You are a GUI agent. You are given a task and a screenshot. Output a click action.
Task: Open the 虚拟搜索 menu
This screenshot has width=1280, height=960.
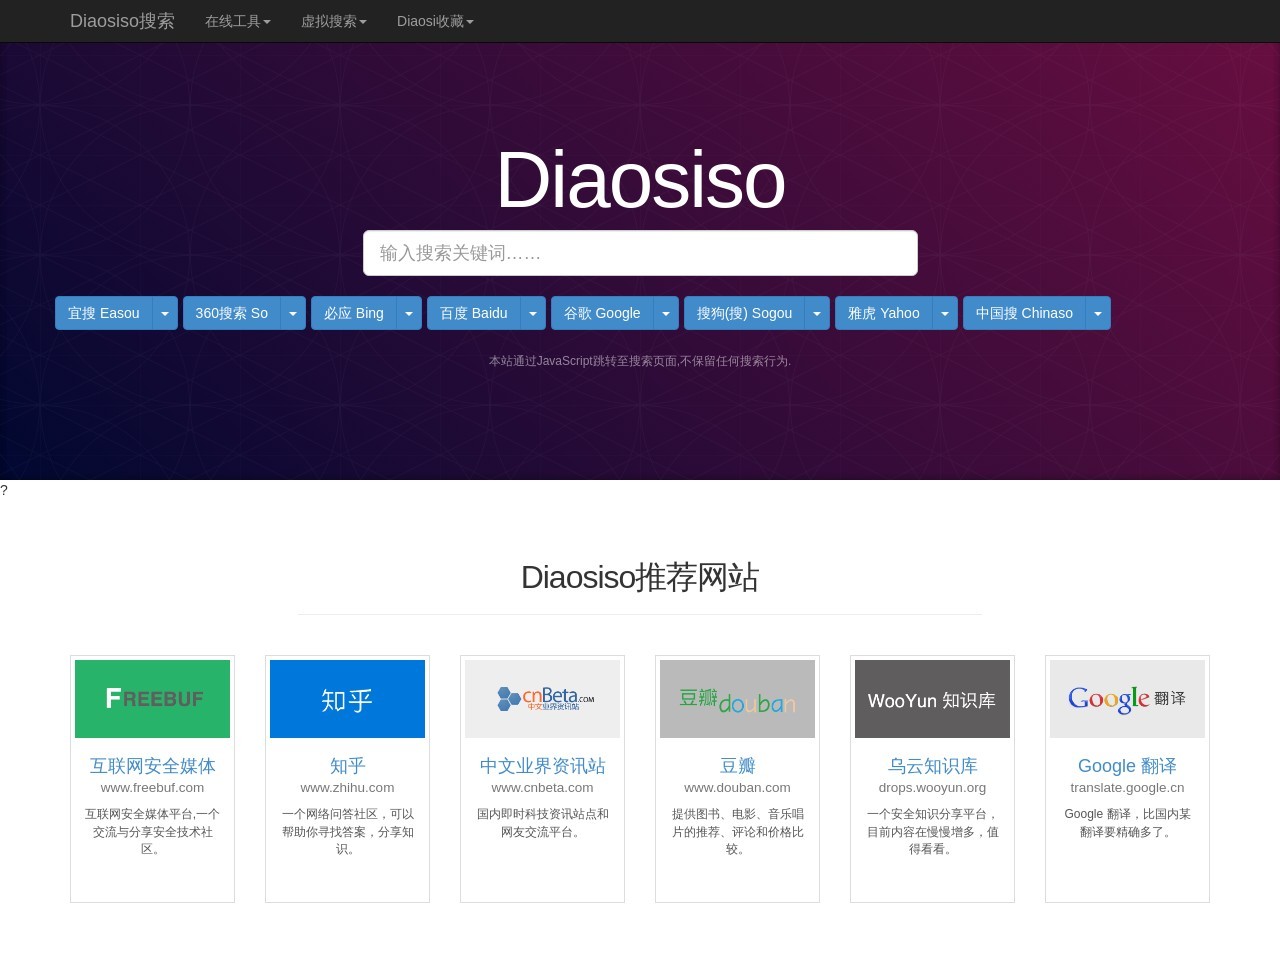(x=334, y=21)
